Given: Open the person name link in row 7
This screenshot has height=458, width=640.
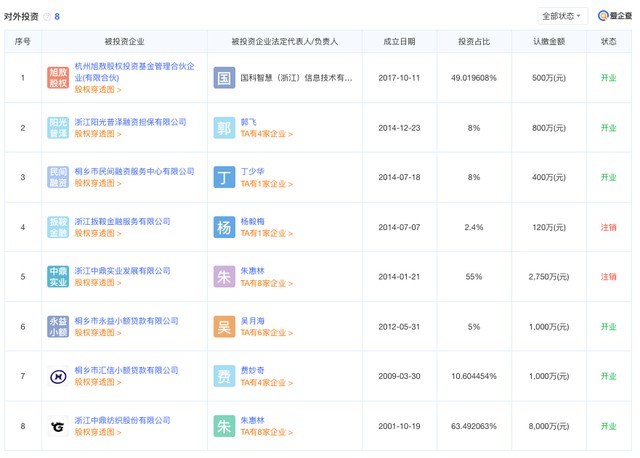Looking at the screenshot, I should point(253,370).
